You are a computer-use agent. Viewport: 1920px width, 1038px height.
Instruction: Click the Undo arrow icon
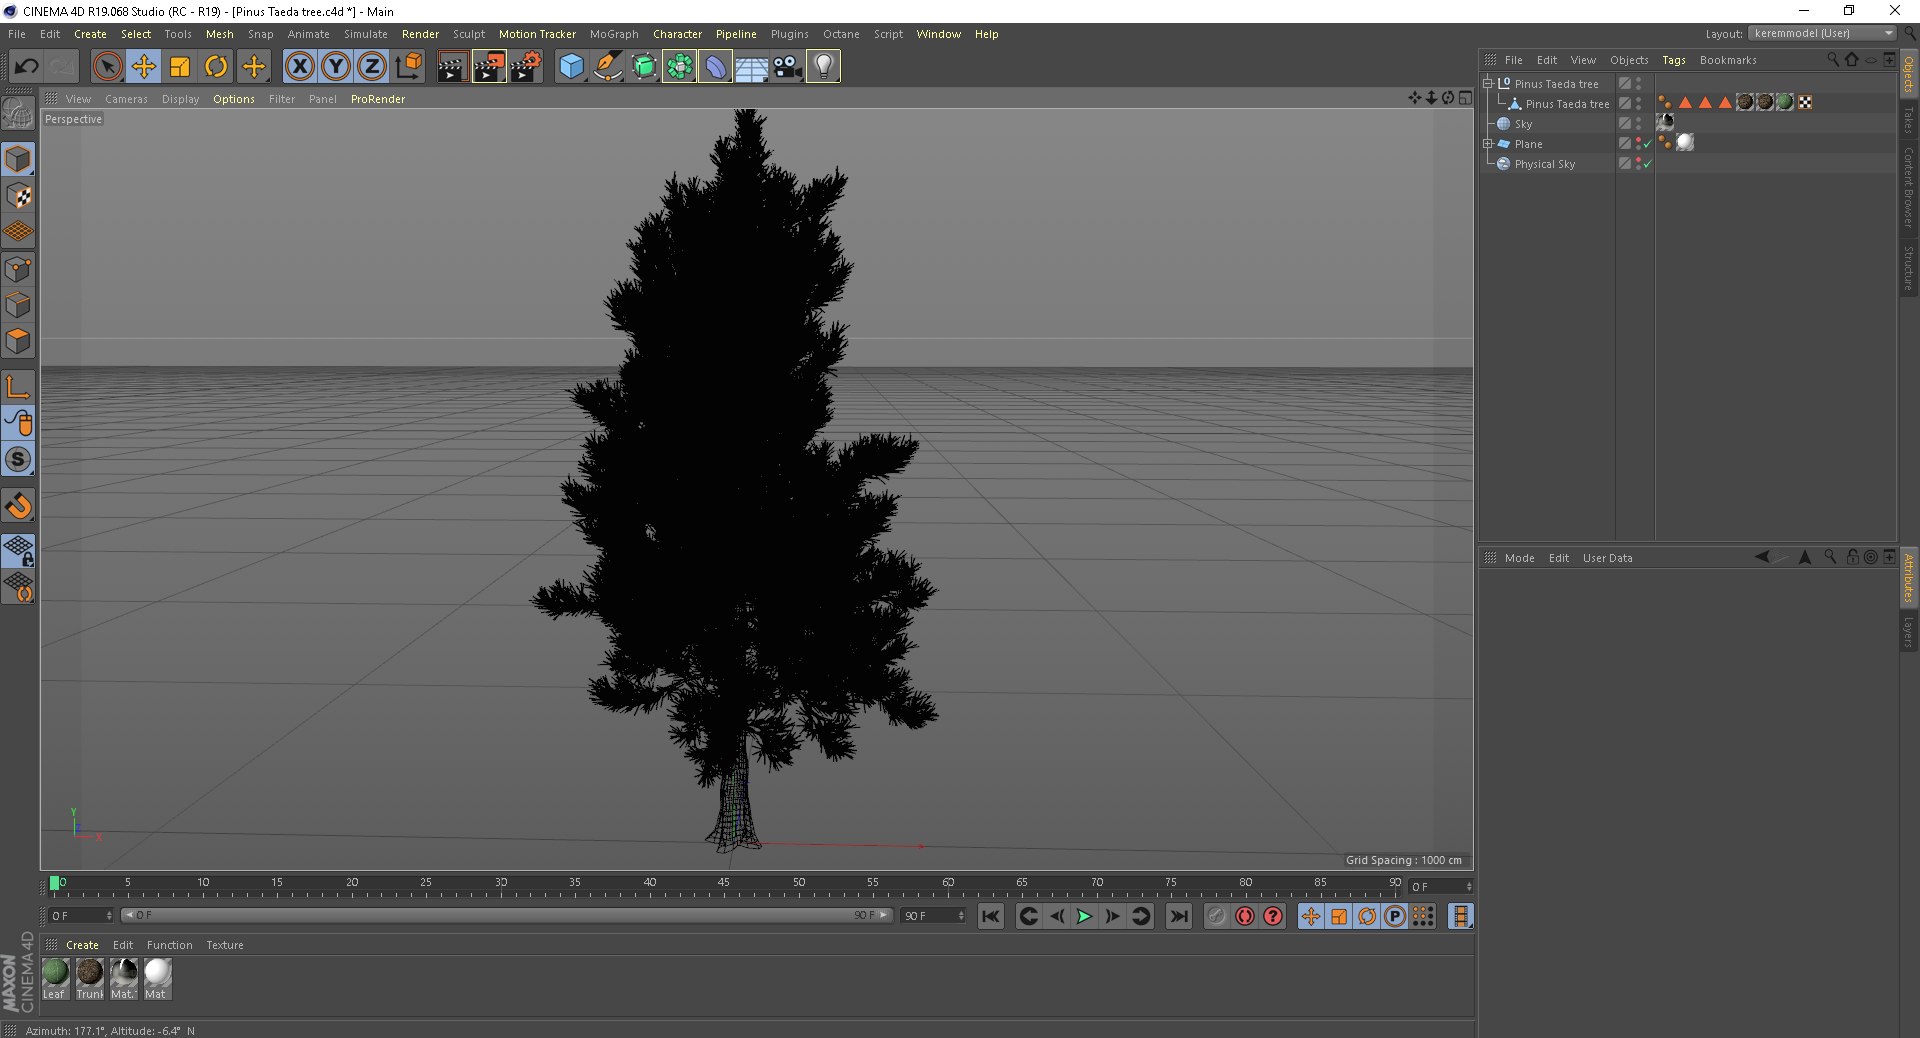[x=27, y=67]
